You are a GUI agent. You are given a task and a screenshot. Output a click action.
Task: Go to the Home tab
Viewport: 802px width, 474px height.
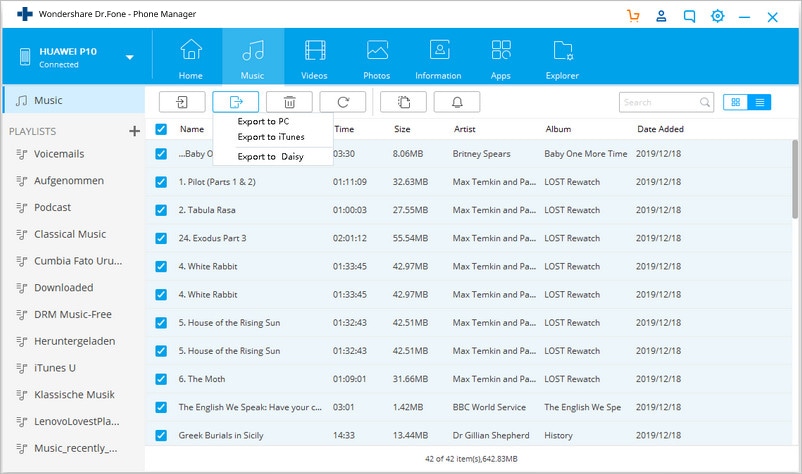tap(191, 58)
